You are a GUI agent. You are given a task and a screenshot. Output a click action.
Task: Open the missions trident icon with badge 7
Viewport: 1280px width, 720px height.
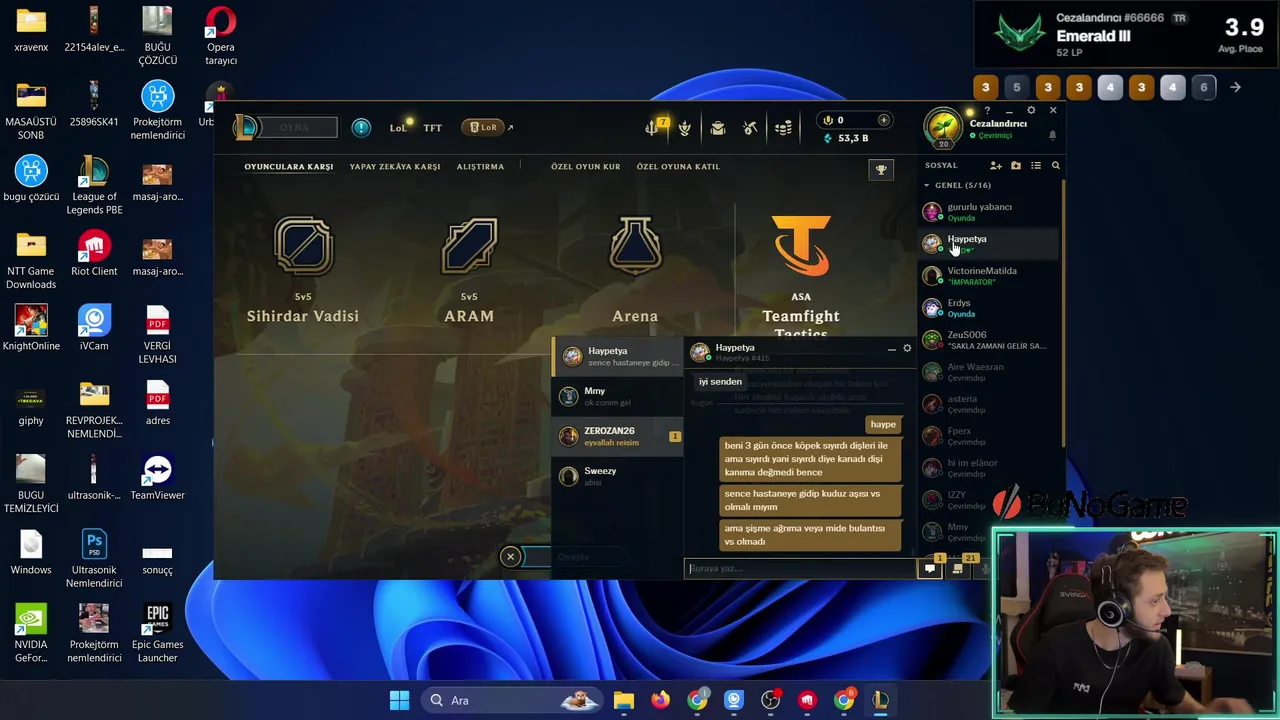pos(654,127)
